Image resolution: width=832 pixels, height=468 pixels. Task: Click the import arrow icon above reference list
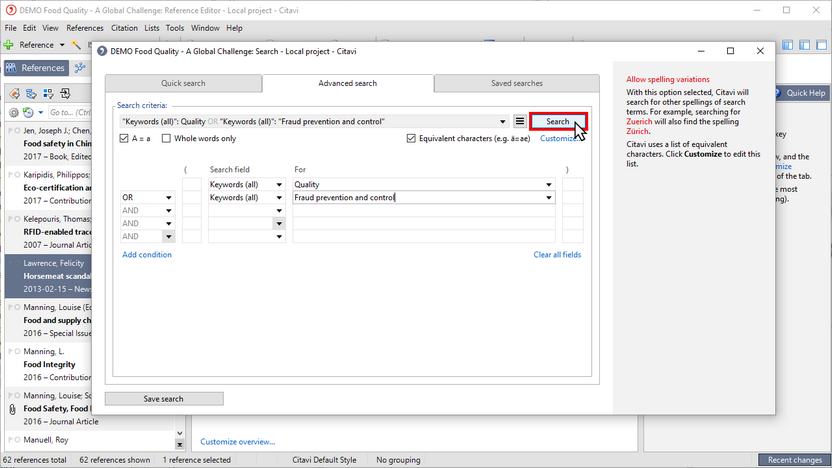65,94
